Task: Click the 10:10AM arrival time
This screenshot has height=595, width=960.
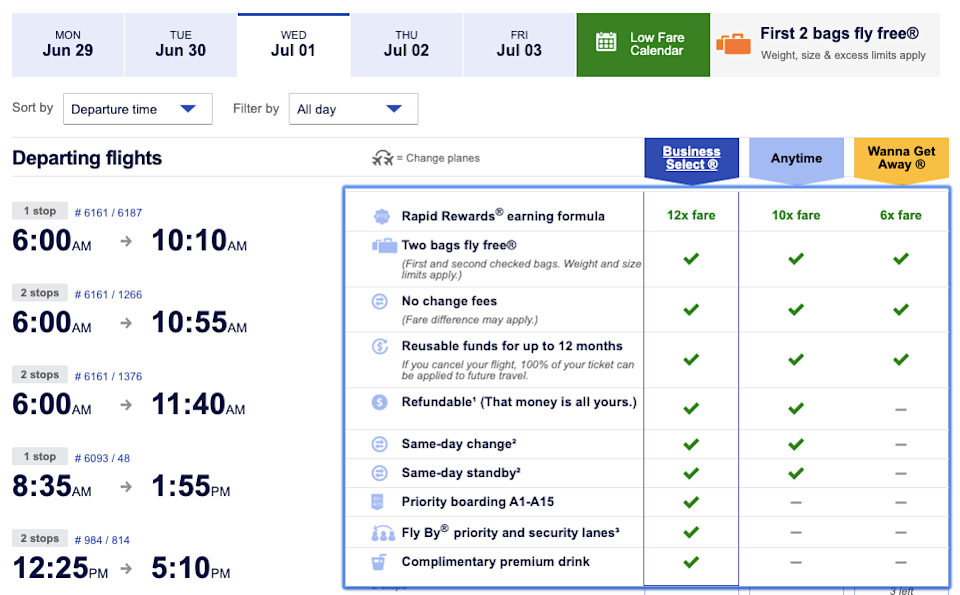Action: click(x=200, y=241)
